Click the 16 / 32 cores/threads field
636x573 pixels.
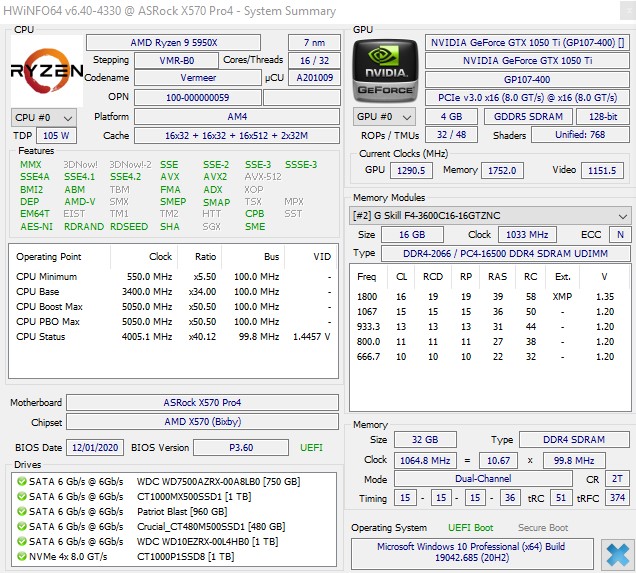(314, 60)
